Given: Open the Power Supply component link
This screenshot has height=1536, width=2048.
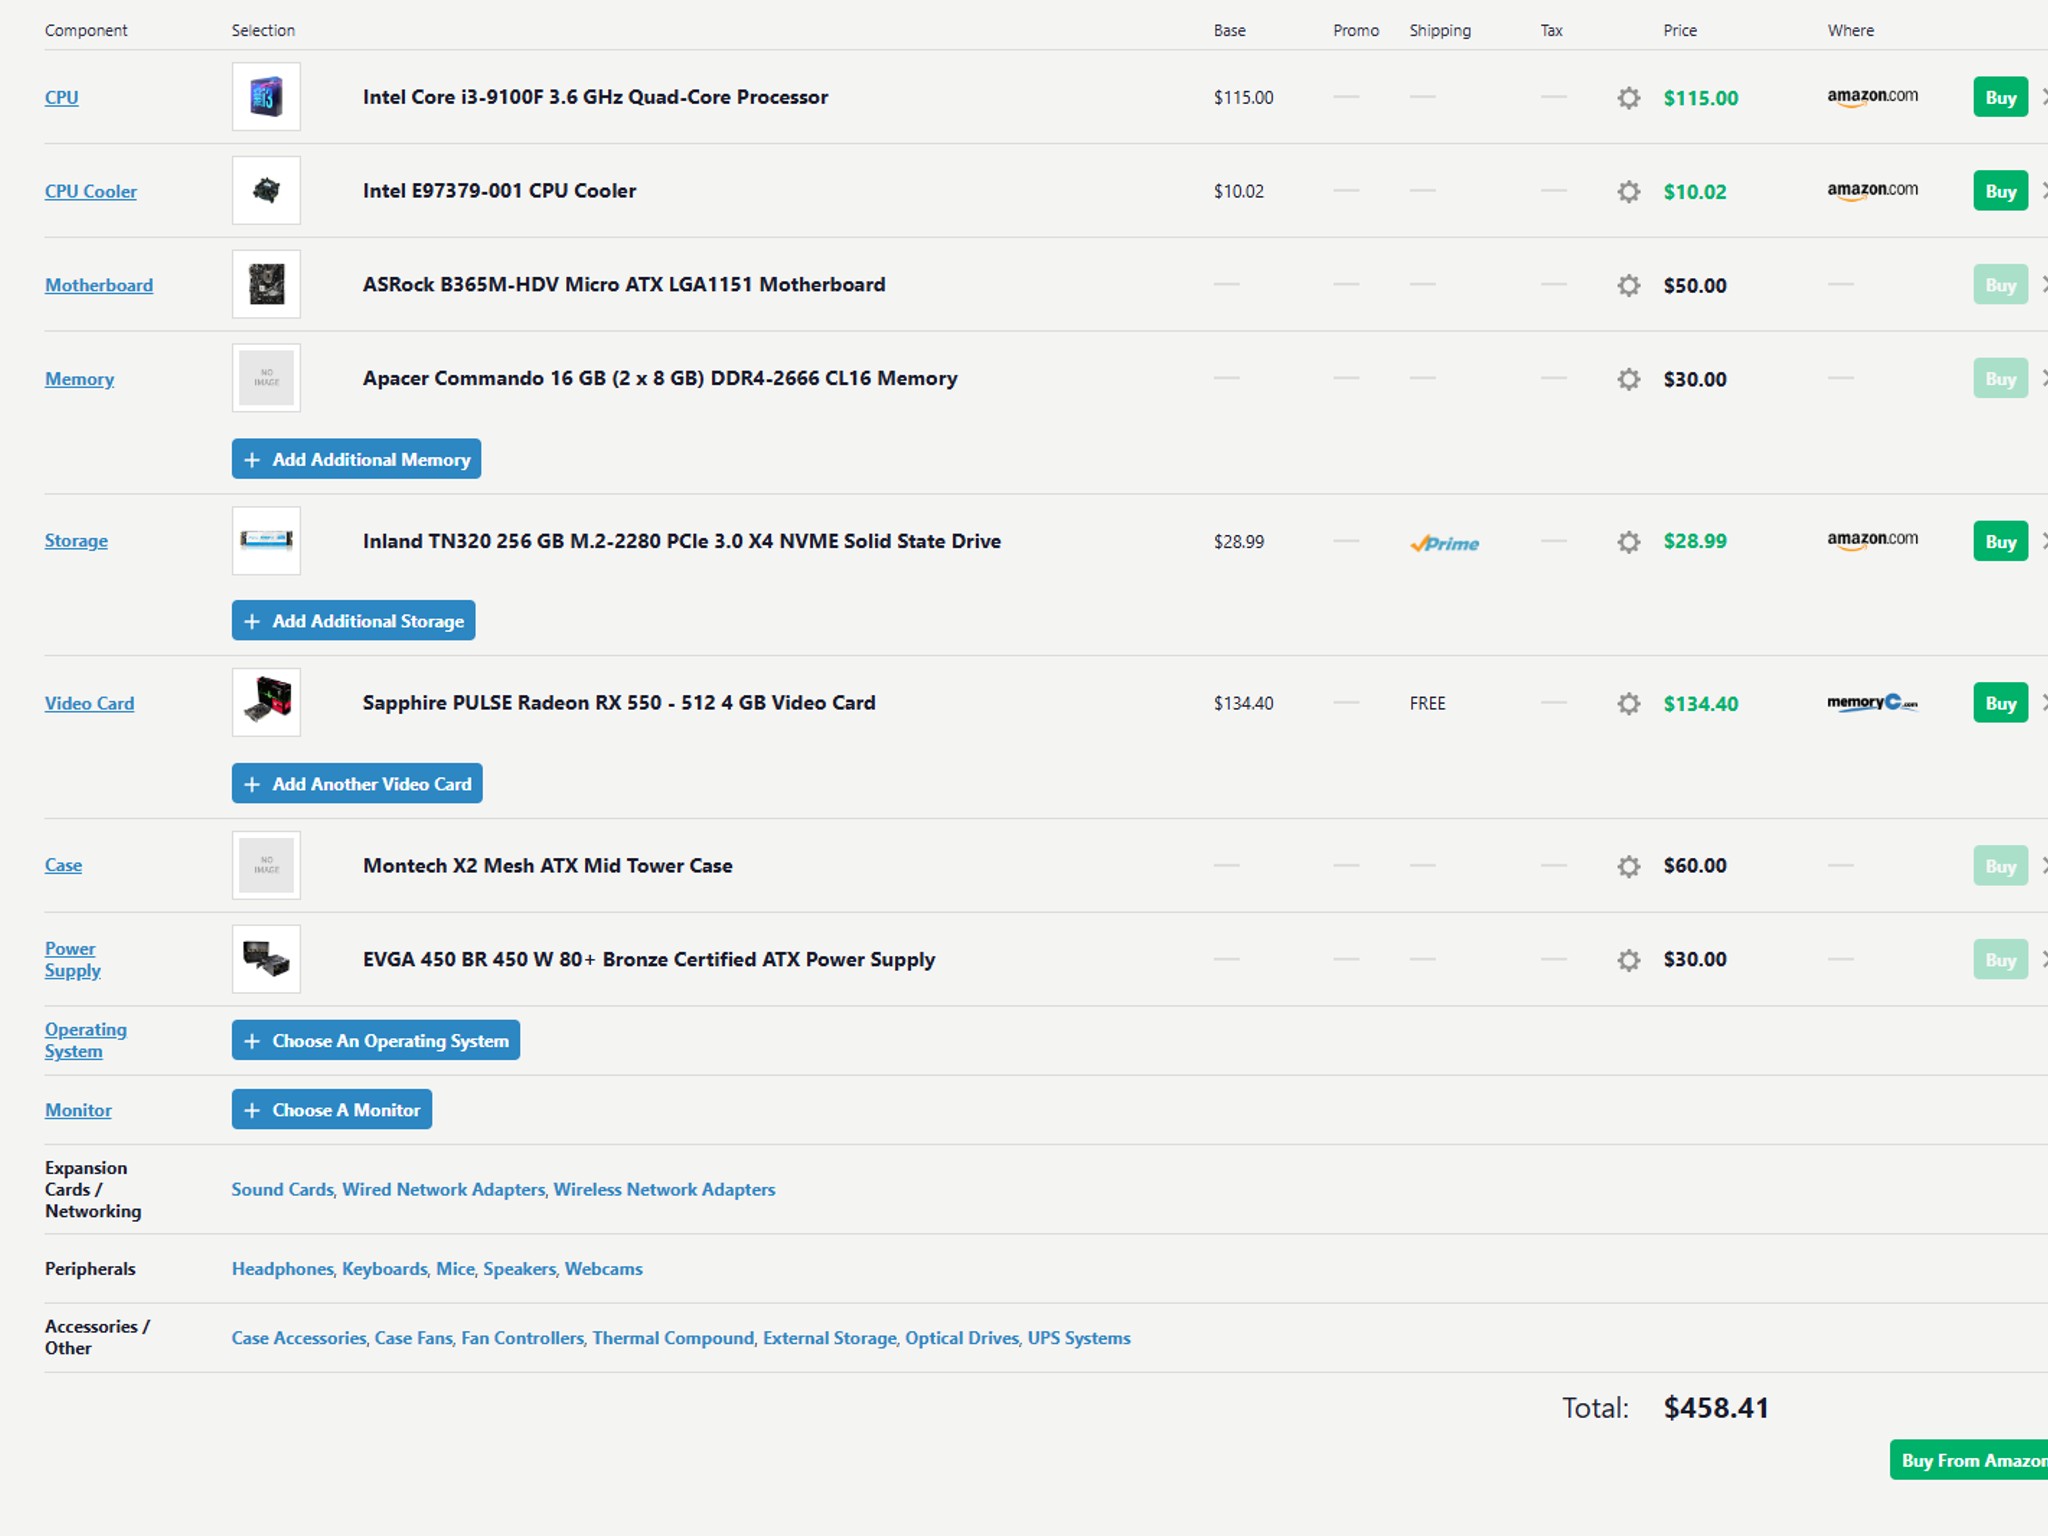Looking at the screenshot, I should tap(72, 959).
